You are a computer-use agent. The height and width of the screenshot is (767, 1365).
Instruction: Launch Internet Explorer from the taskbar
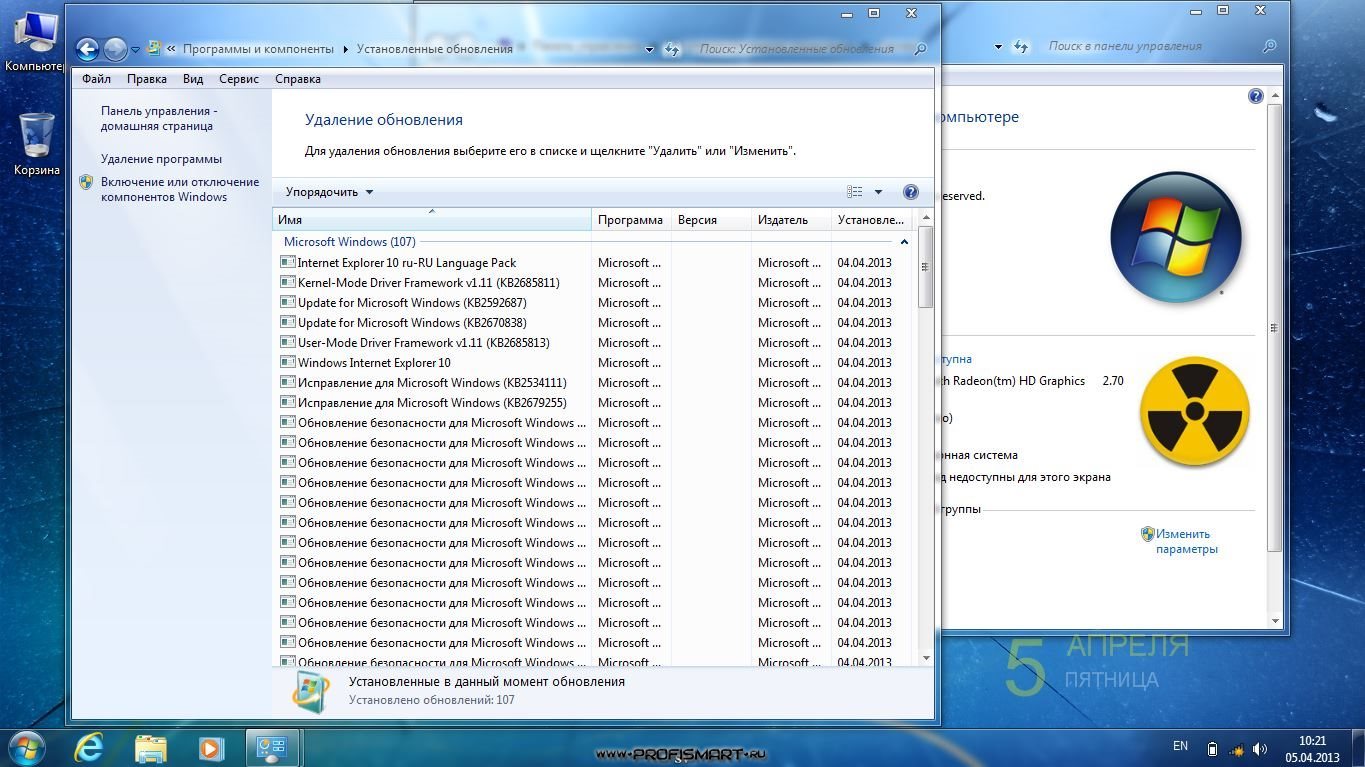(x=89, y=747)
